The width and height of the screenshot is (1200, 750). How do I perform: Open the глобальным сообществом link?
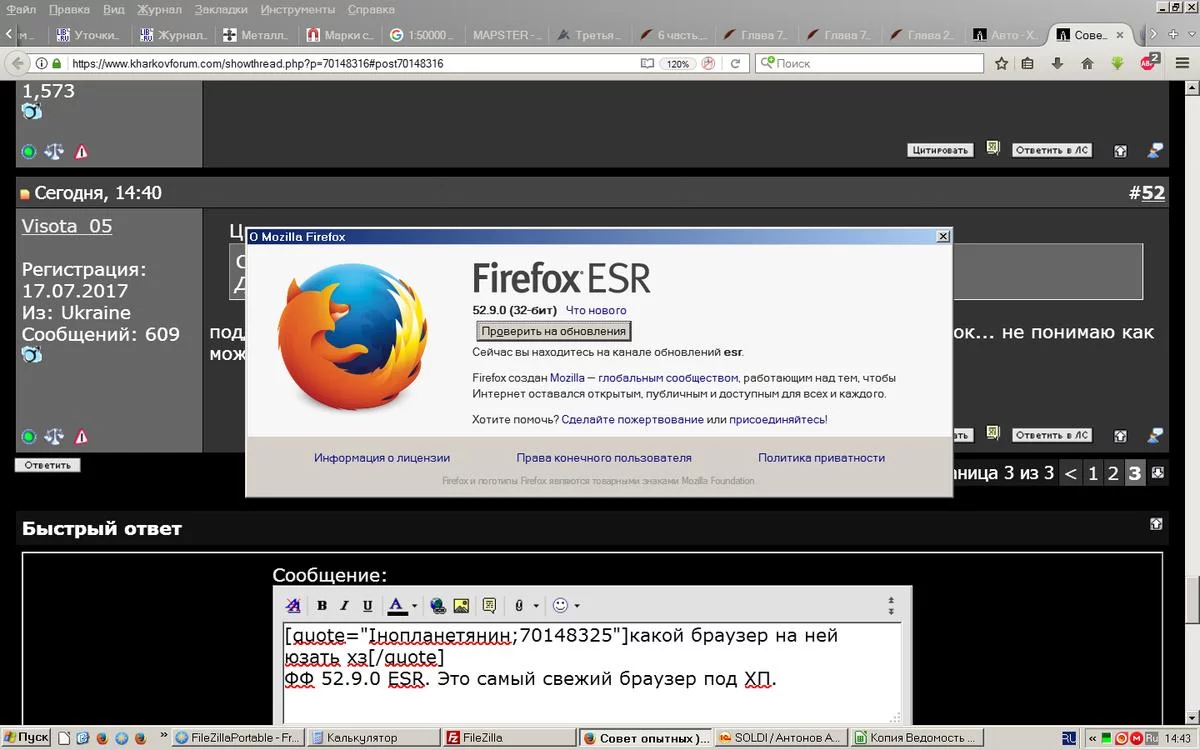668,378
